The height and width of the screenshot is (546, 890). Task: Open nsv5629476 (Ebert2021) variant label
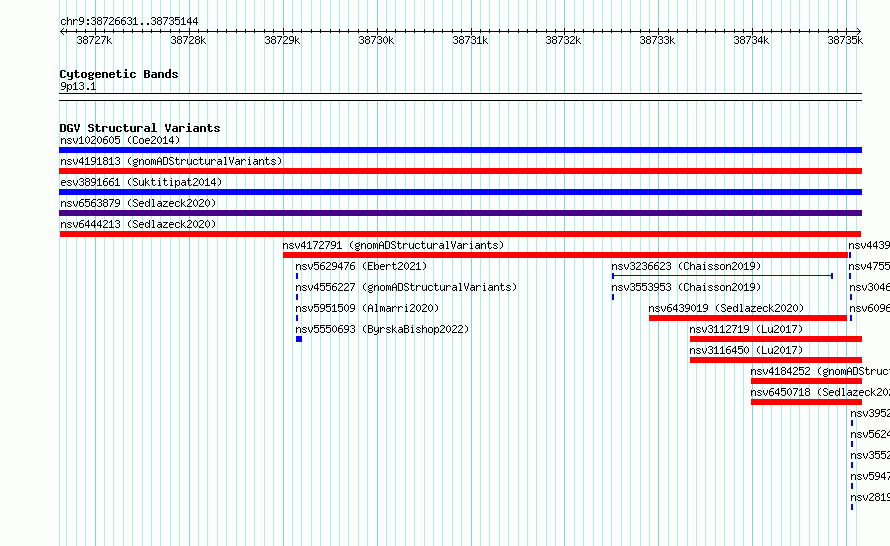point(361,266)
